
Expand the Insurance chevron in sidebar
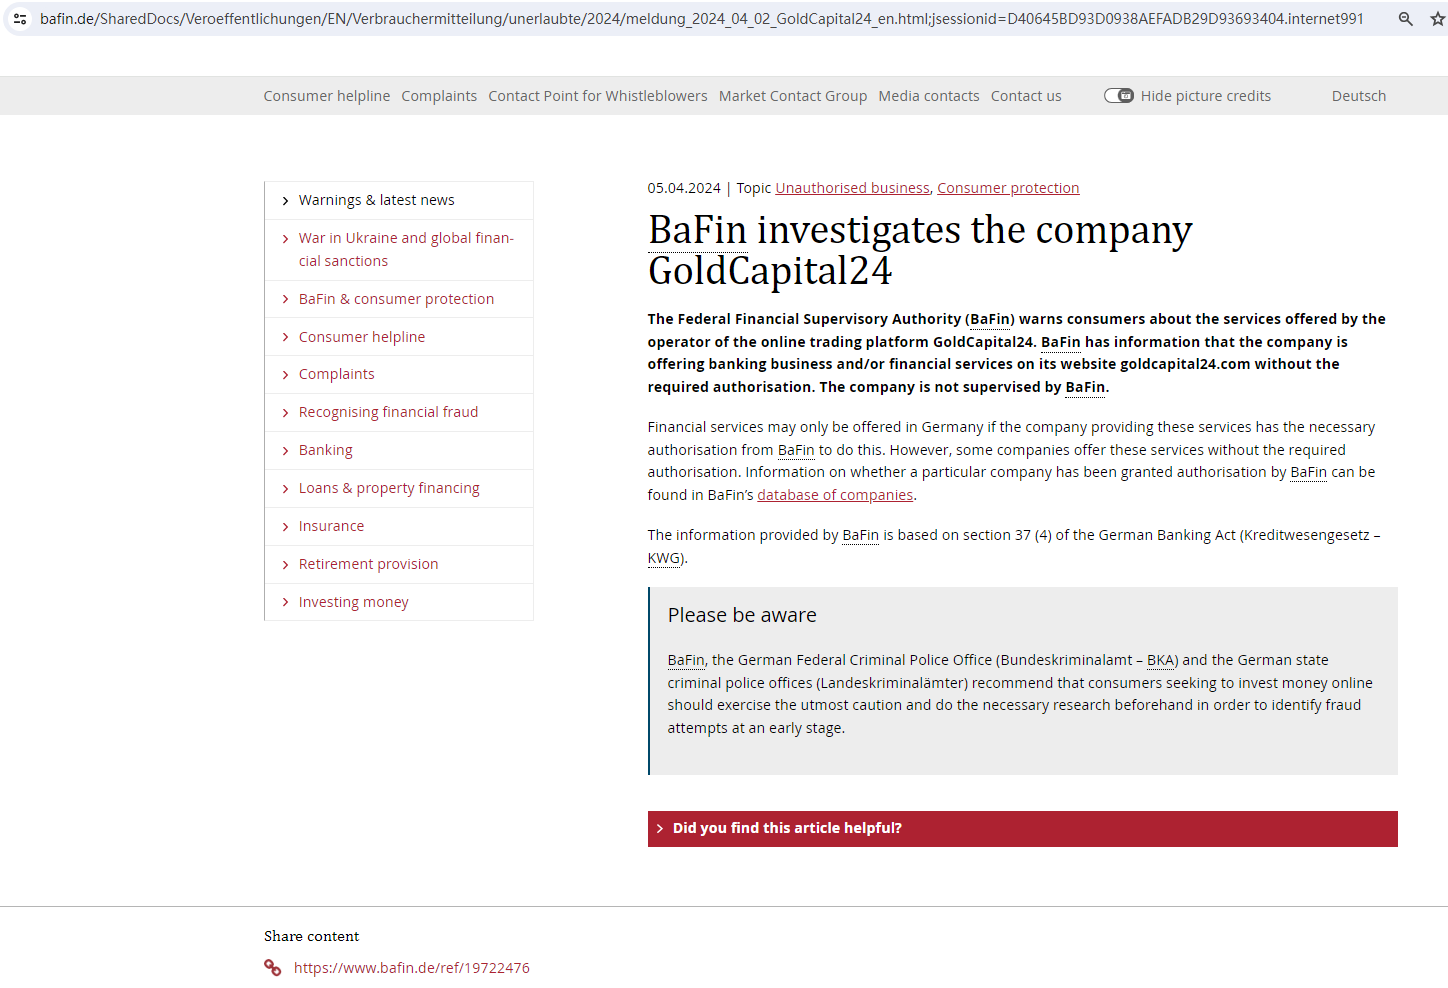pyautogui.click(x=285, y=527)
